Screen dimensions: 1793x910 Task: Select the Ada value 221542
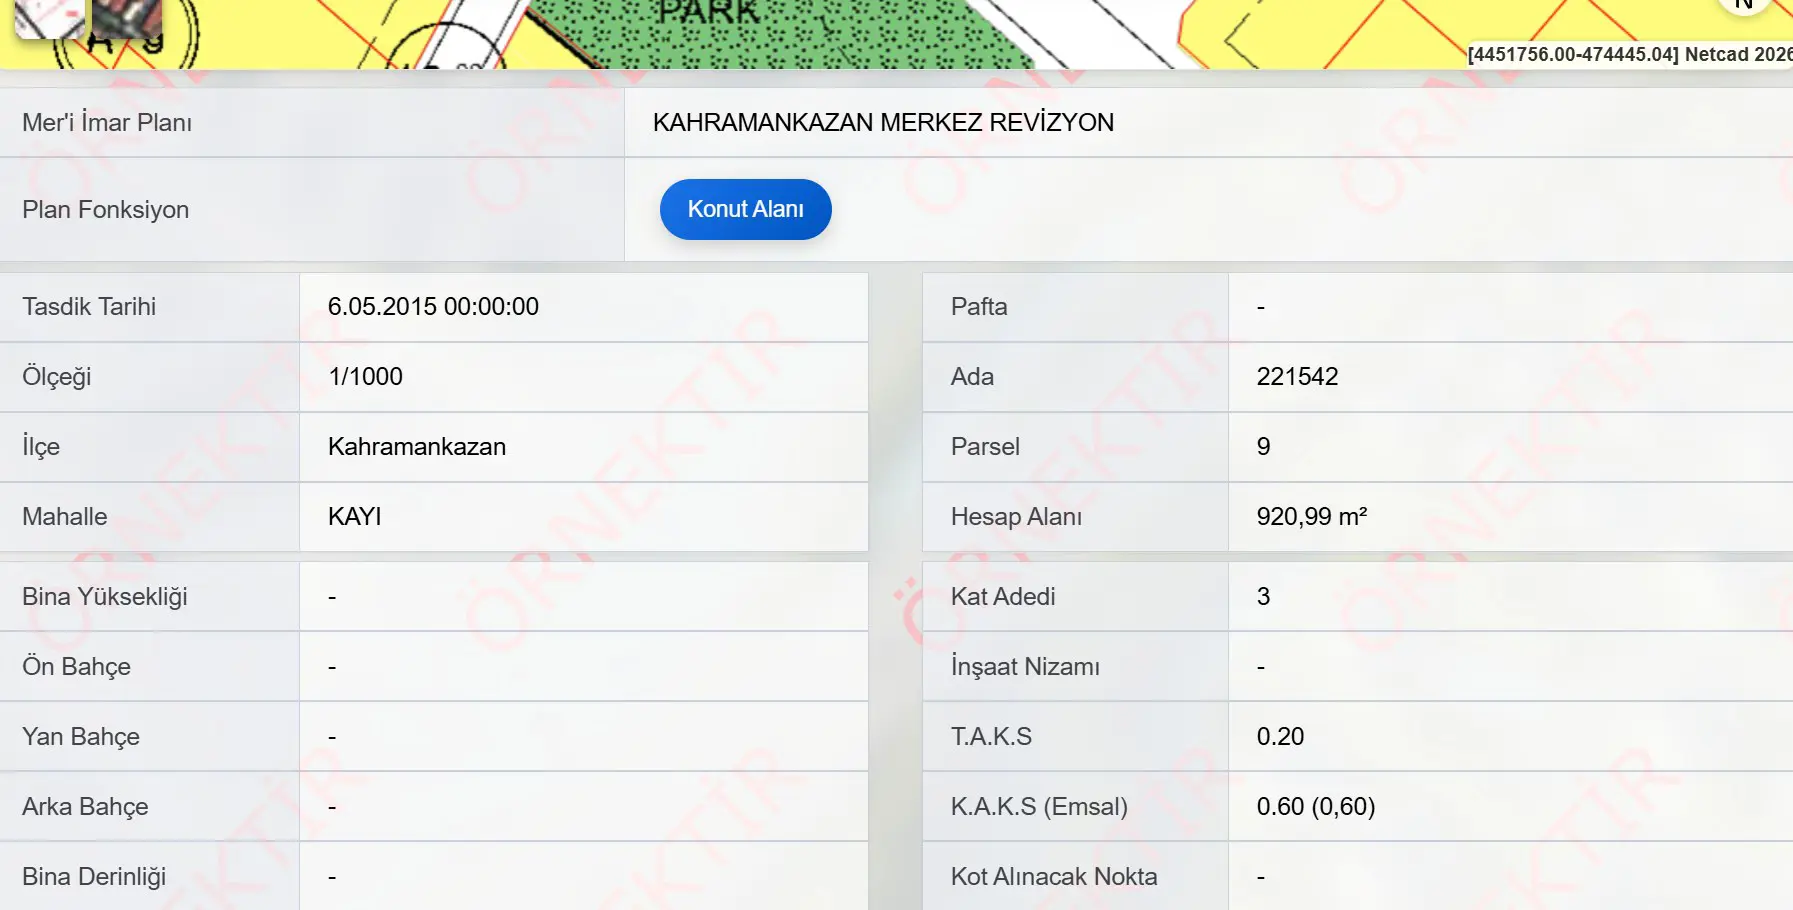(1297, 376)
